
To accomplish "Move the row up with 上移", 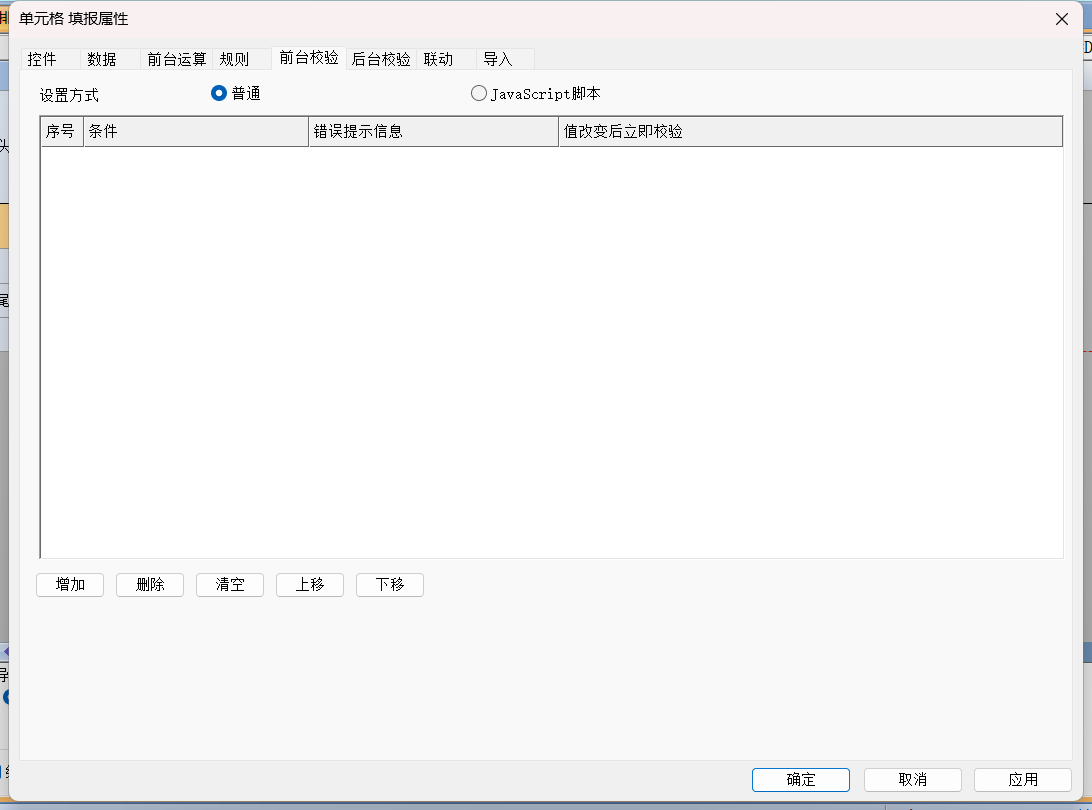I will coord(310,585).
